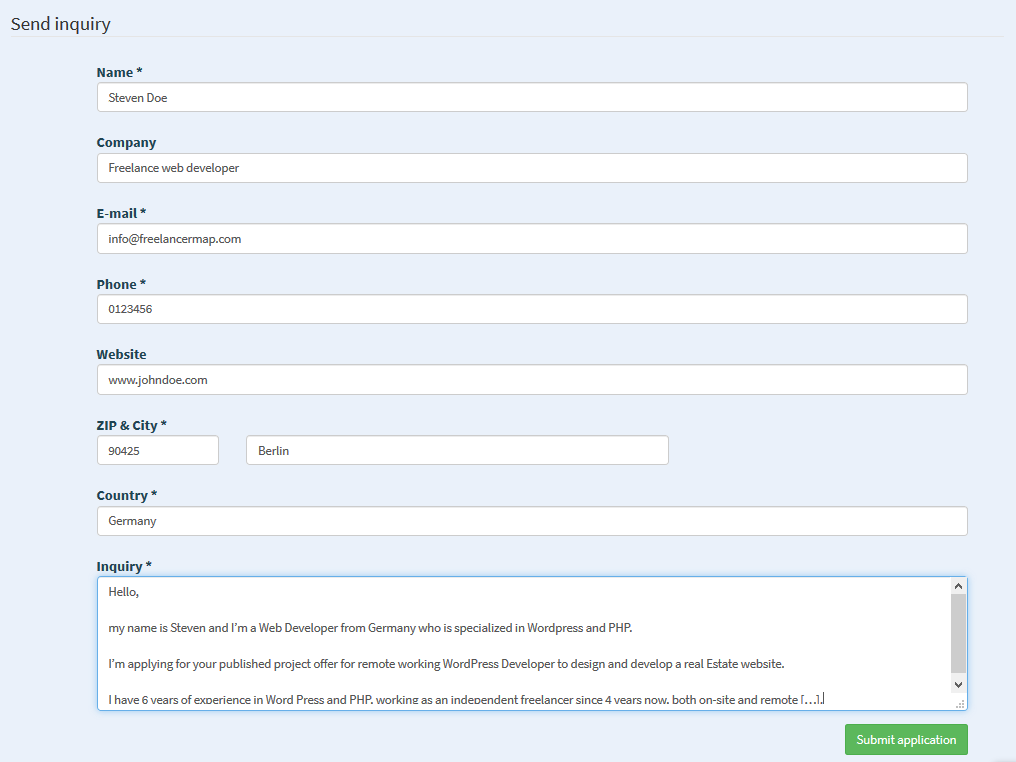Click the E-mail address input field
1016x762 pixels.
click(x=531, y=239)
